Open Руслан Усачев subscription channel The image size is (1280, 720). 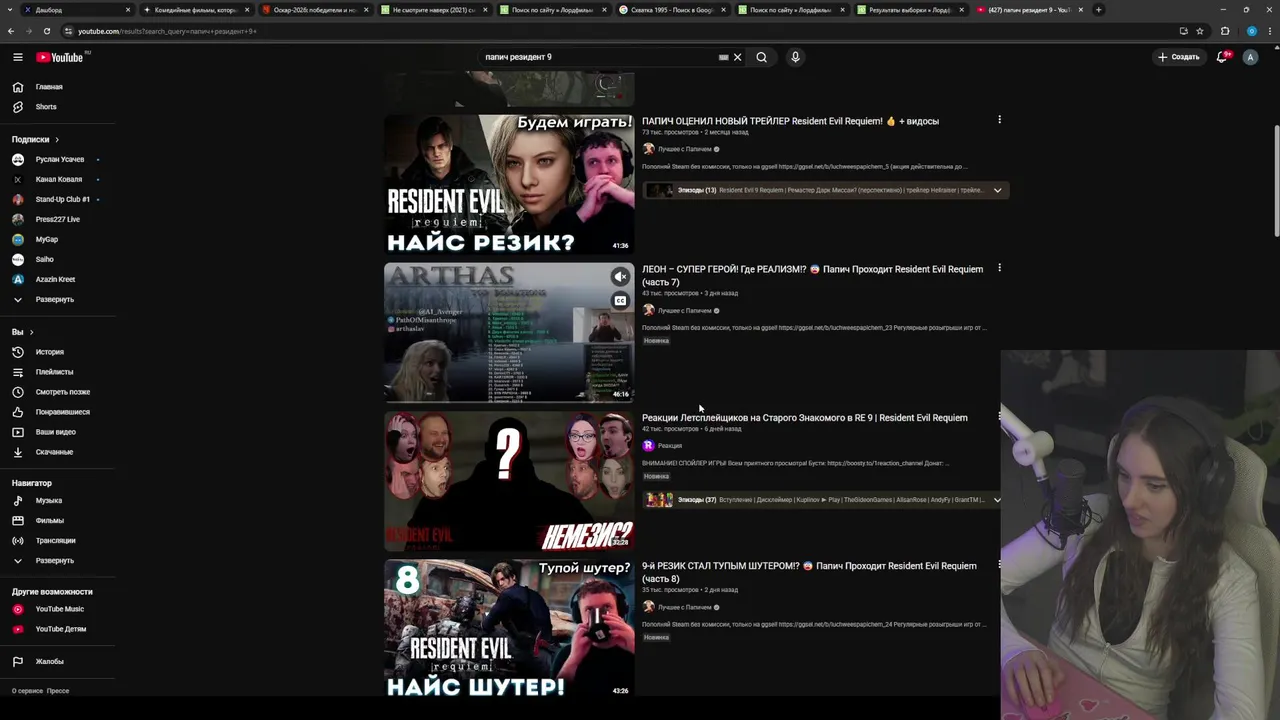click(58, 159)
